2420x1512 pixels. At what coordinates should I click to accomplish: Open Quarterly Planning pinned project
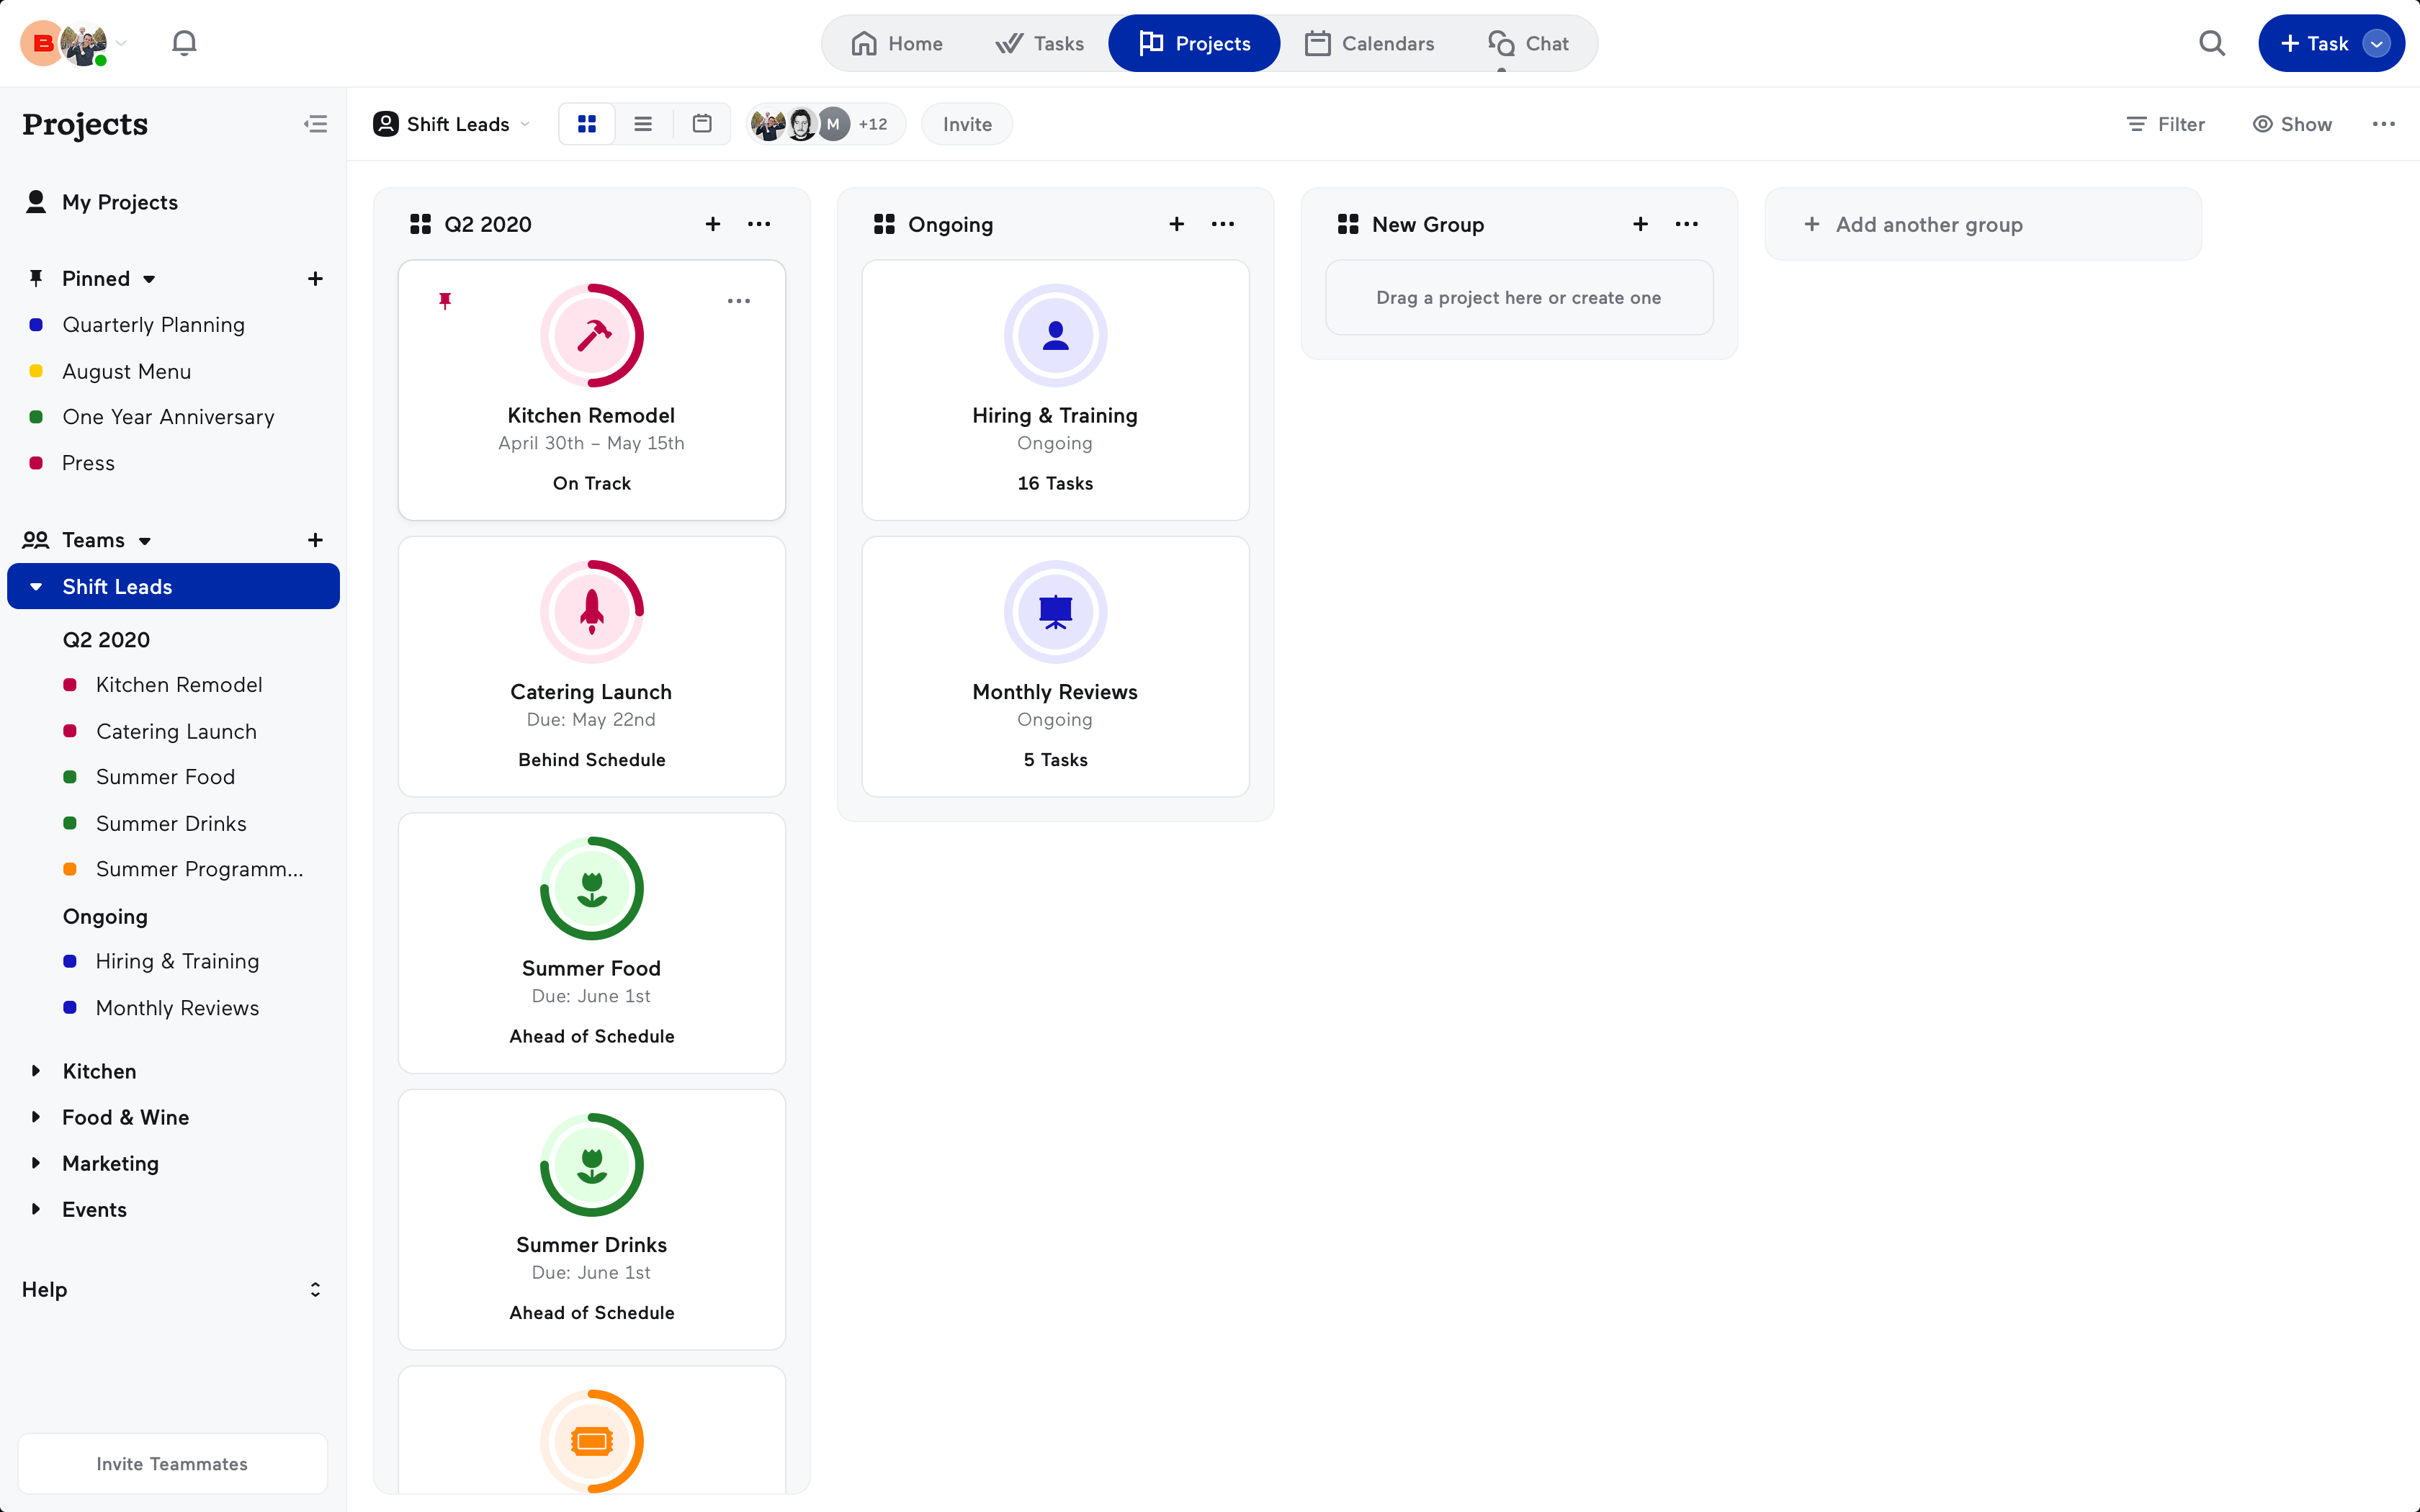click(x=153, y=325)
